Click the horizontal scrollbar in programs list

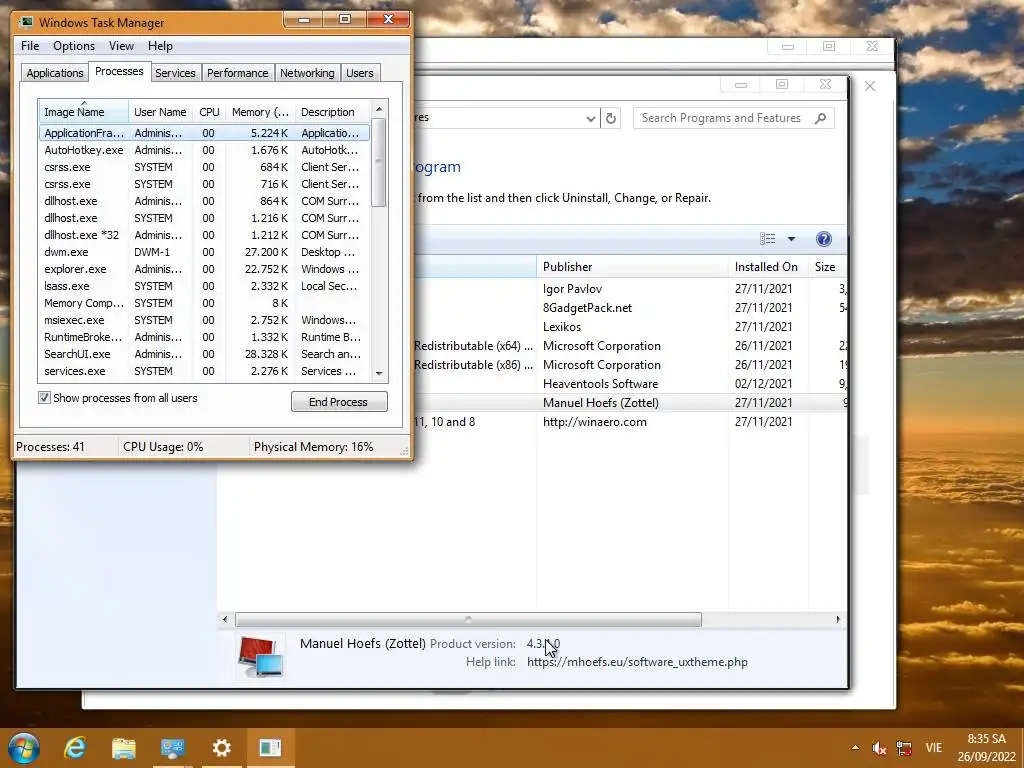(x=468, y=619)
